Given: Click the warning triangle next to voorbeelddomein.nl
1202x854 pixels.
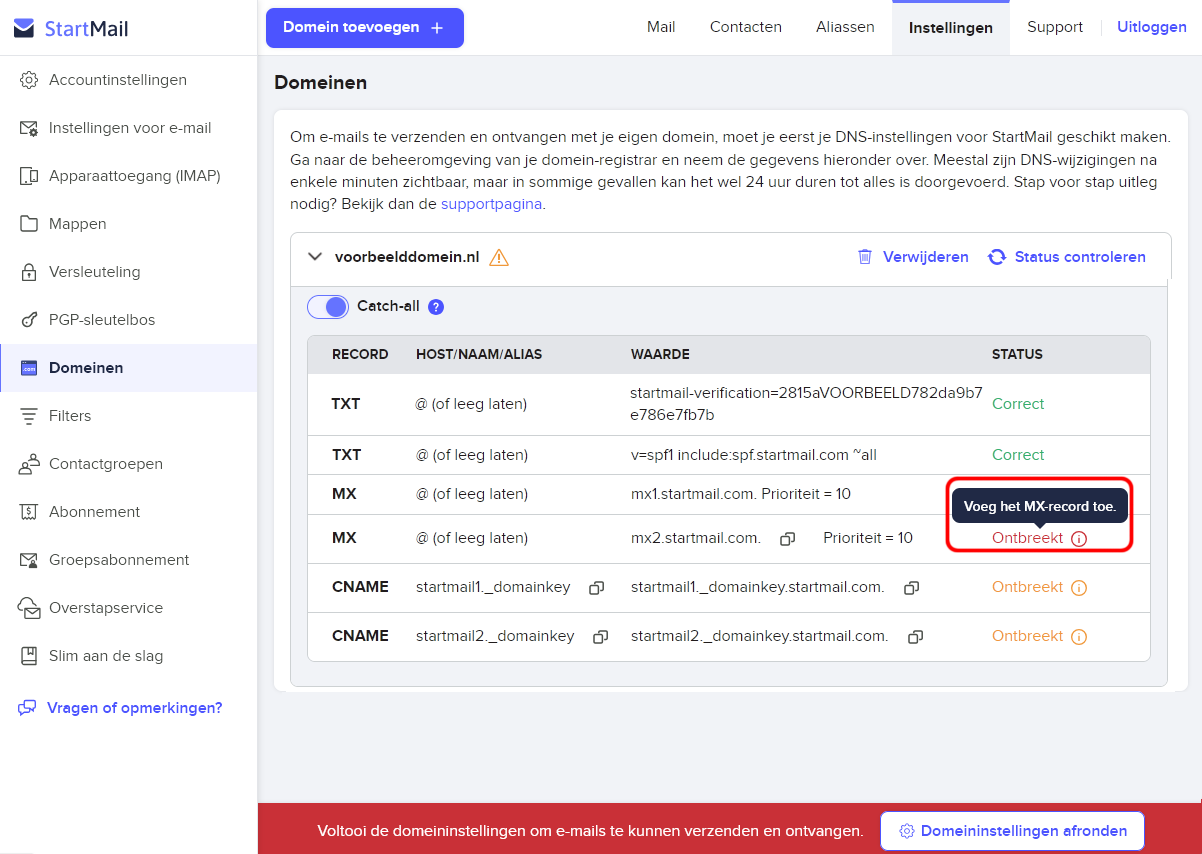Looking at the screenshot, I should point(499,257).
